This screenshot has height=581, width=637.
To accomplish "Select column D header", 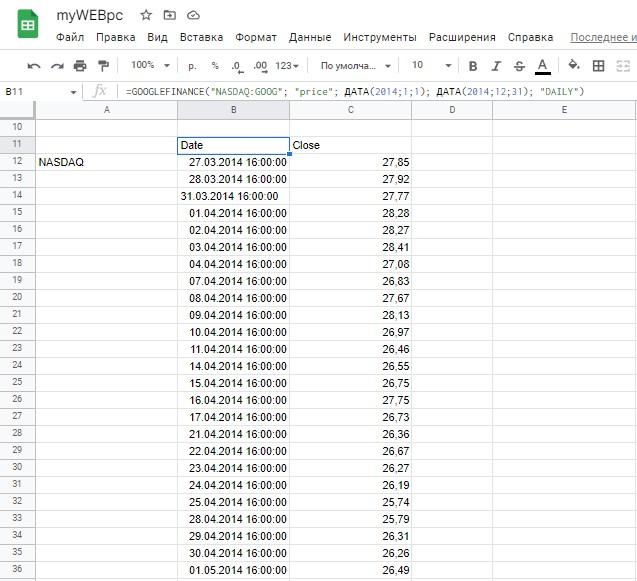I will [452, 110].
